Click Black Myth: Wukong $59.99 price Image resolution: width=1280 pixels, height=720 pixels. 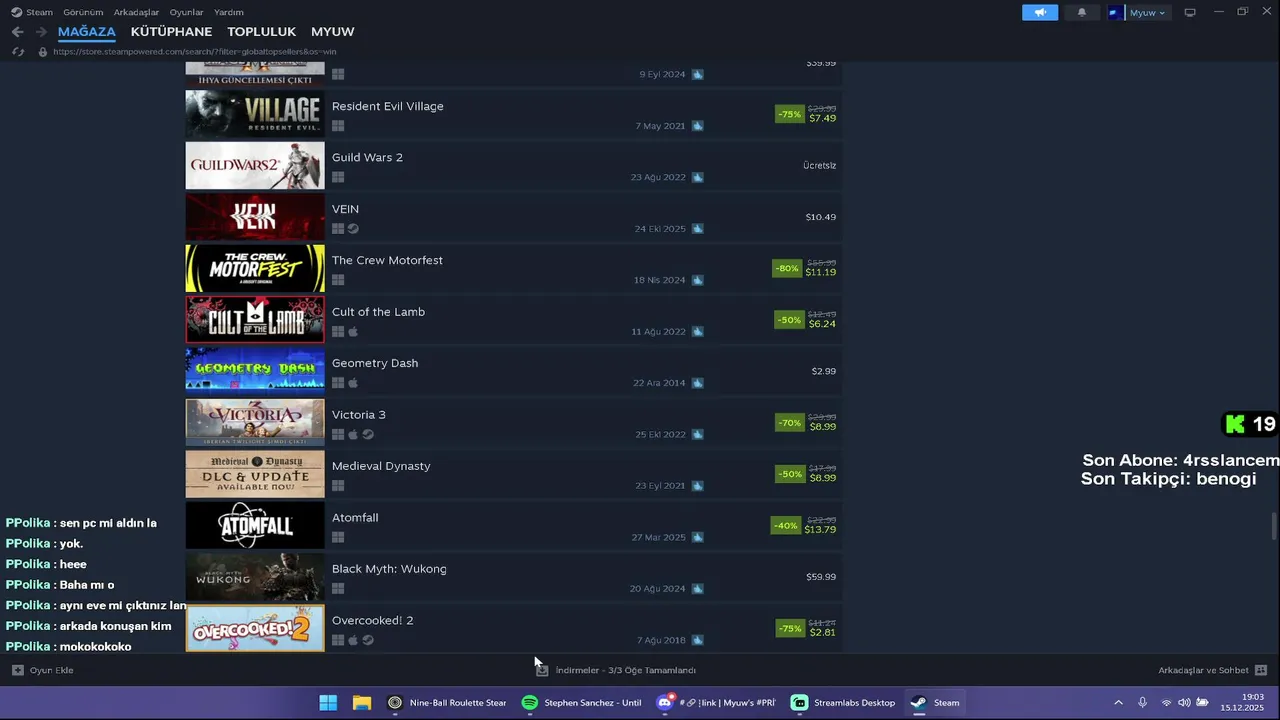[821, 577]
